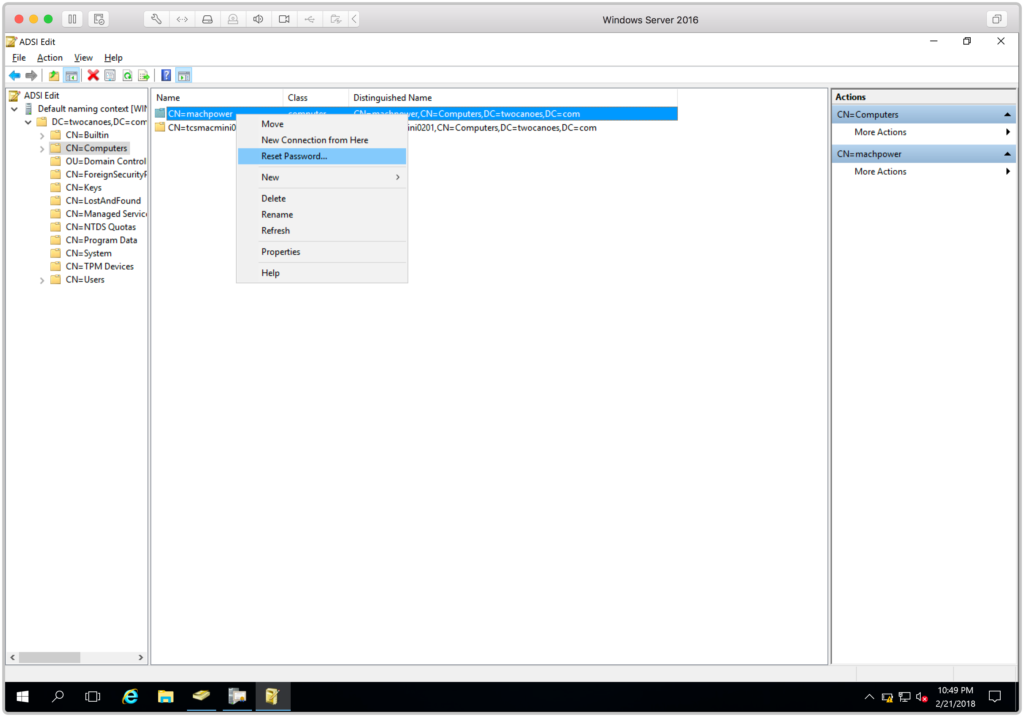
Task: Click the red X Delete toolbar icon
Action: click(93, 76)
